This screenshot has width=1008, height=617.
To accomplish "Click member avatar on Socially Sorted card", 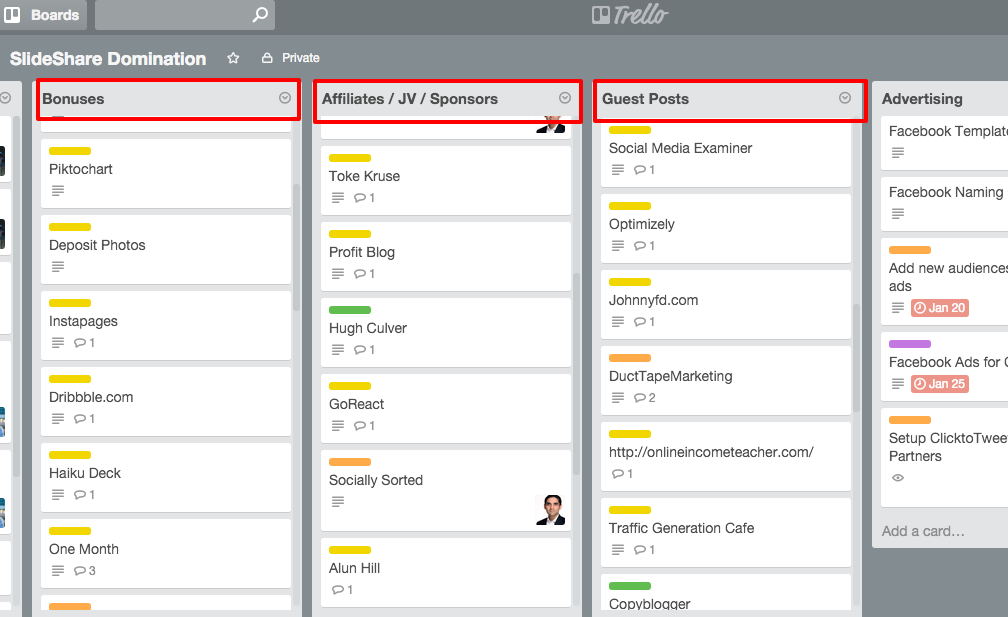I will [550, 510].
